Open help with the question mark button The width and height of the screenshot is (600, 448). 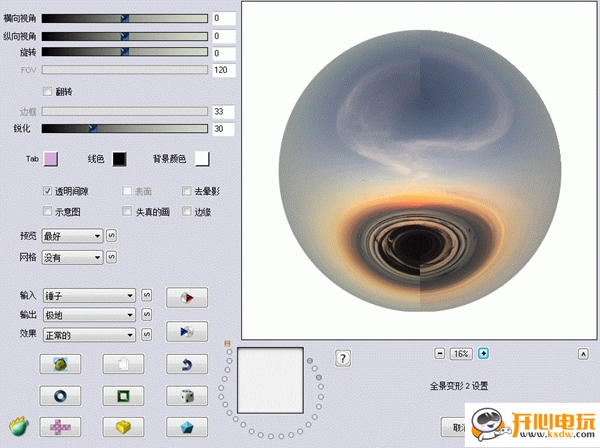tap(342, 358)
